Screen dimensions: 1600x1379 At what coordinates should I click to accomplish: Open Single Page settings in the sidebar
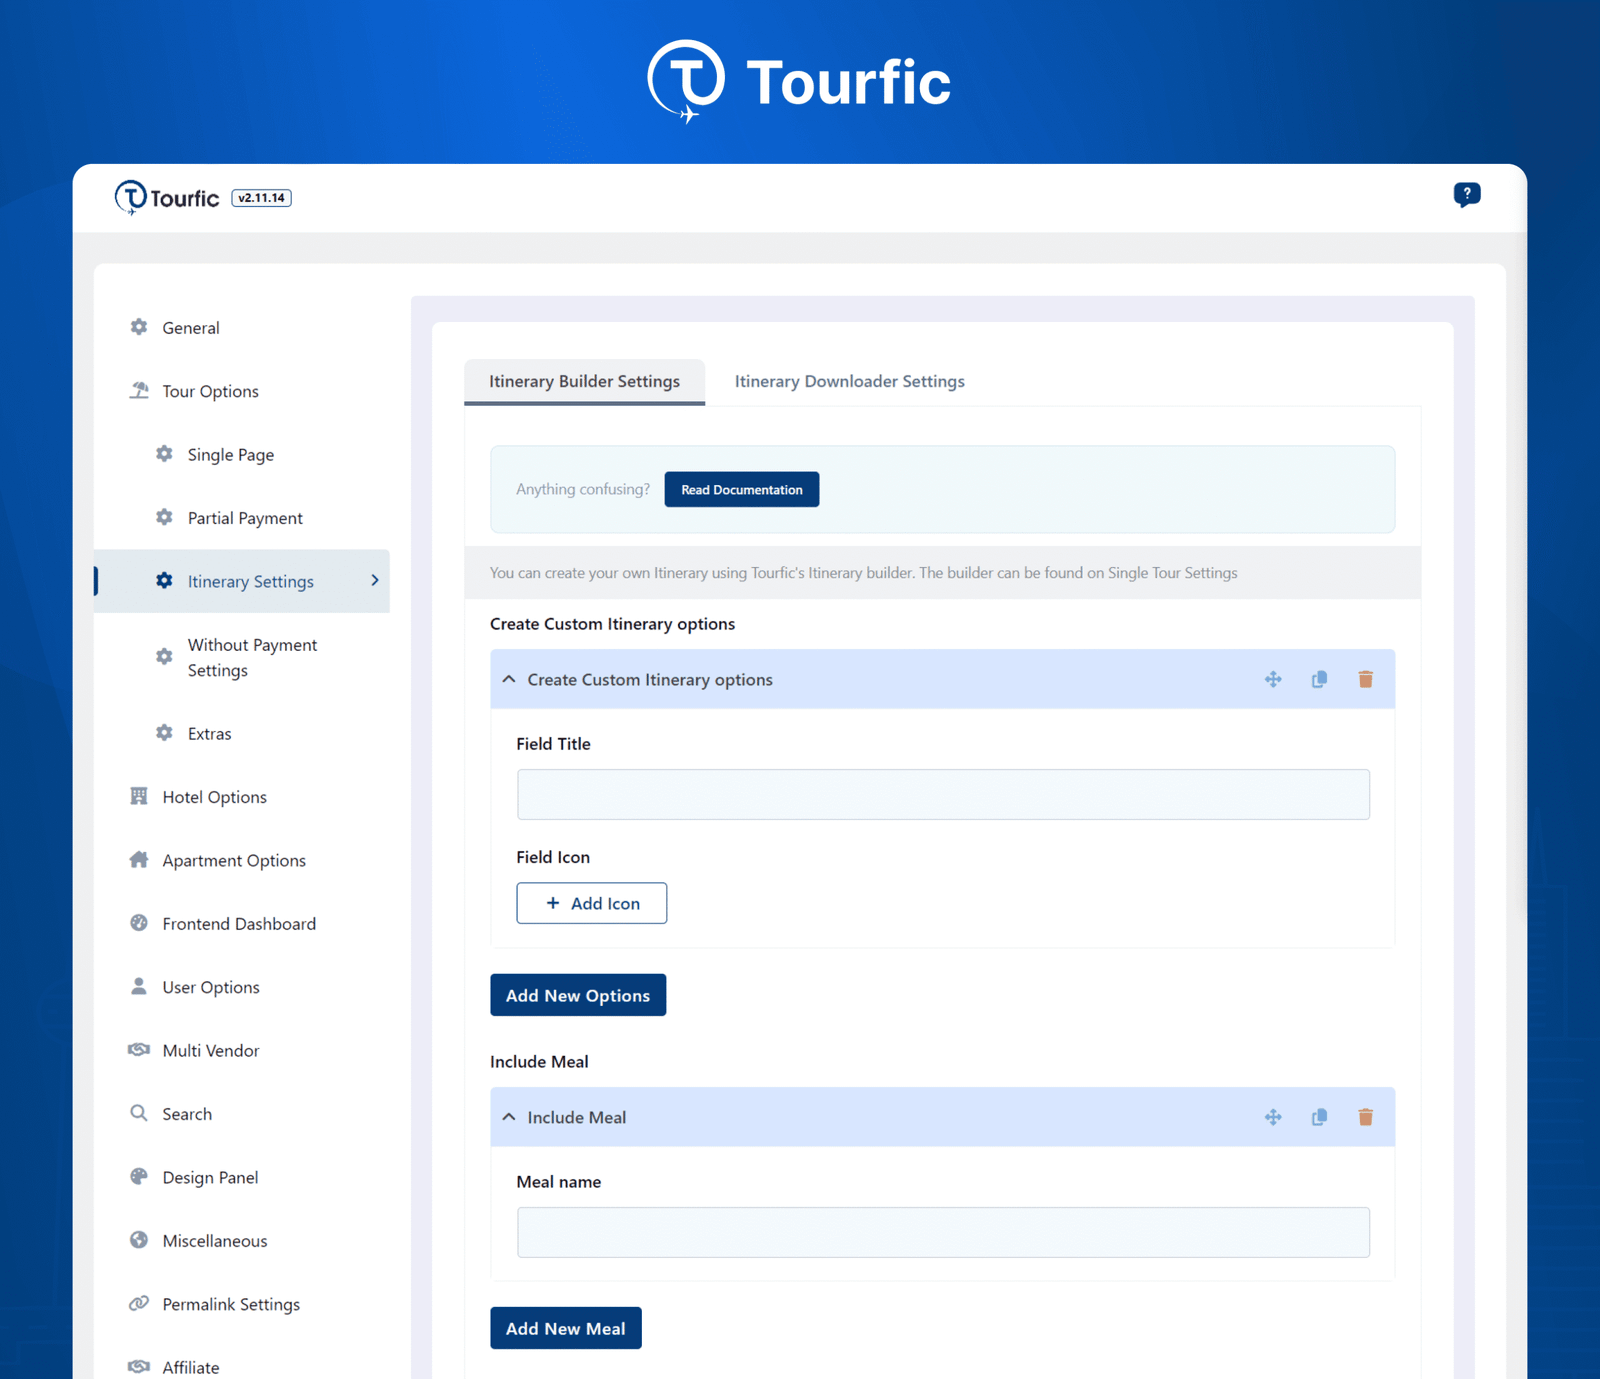[x=230, y=455]
